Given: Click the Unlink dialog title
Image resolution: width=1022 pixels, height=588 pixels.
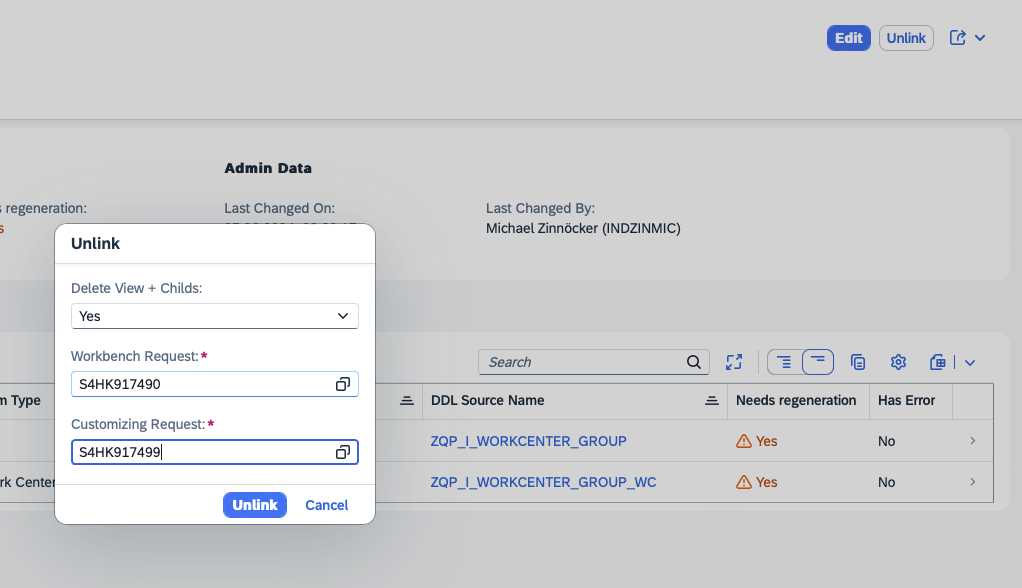Looking at the screenshot, I should click(95, 243).
